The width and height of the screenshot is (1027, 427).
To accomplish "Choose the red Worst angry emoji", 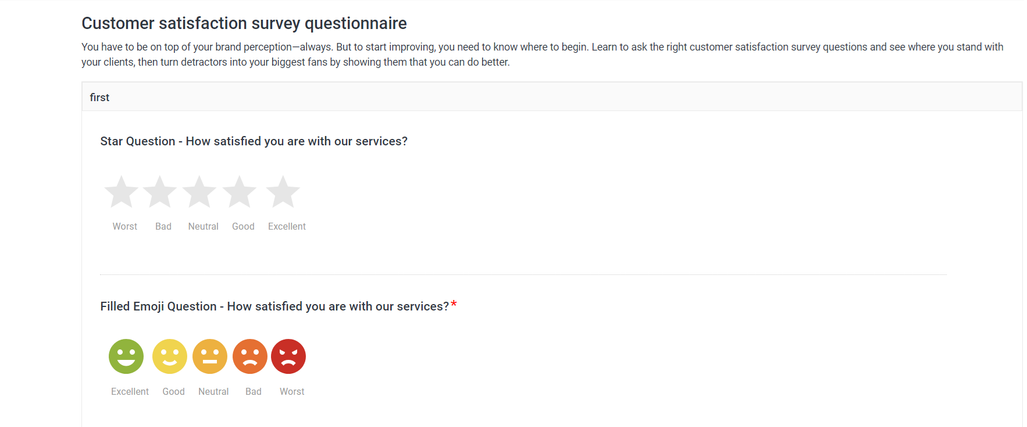I will pyautogui.click(x=289, y=356).
